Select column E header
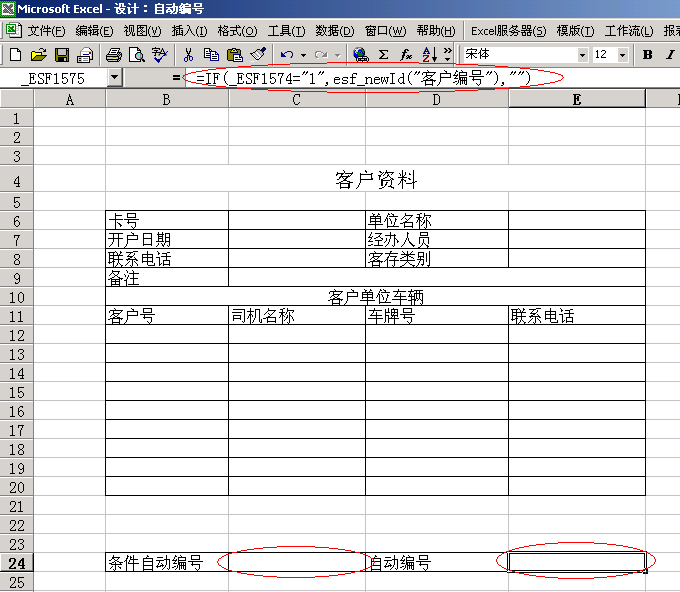Viewport: 680px width, 592px height. (577, 100)
